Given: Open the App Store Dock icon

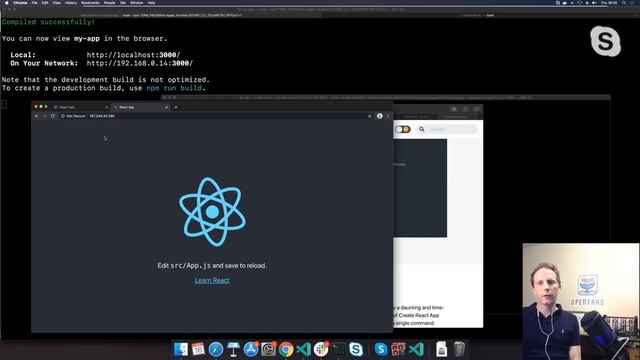Looking at the screenshot, I should coord(251,349).
